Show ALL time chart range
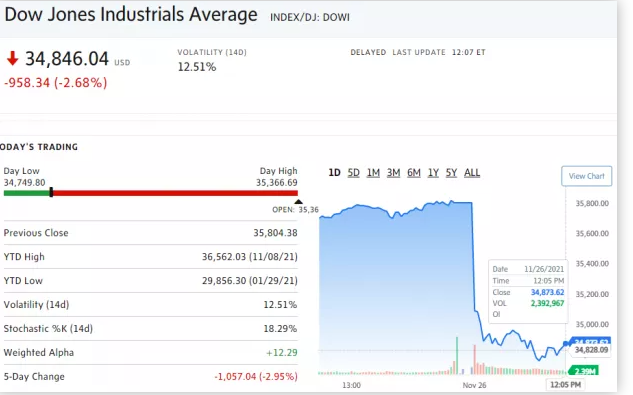The height and width of the screenshot is (395, 633). pos(472,173)
